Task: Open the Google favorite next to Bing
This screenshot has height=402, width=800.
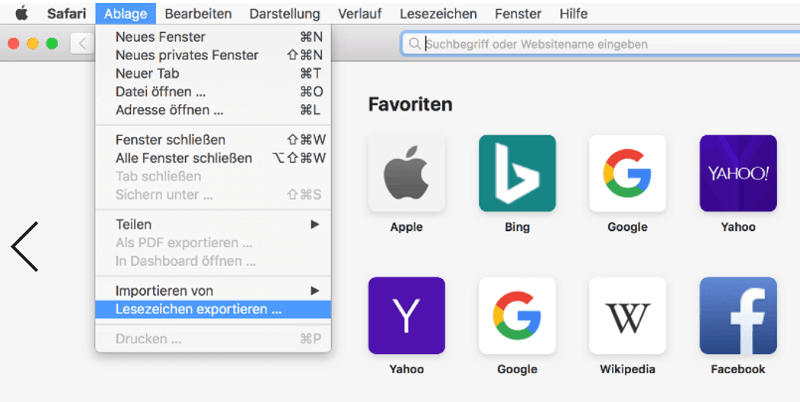Action: [x=628, y=173]
